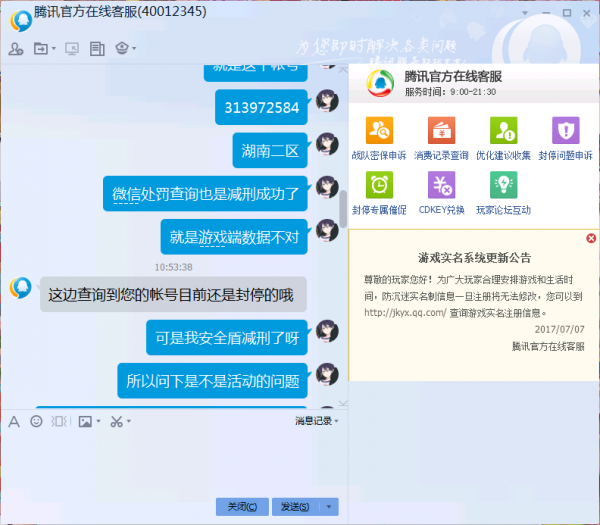
Task: Click the 这边查询到您的帐号目前还是封停的哦 message
Action: (x=173, y=295)
